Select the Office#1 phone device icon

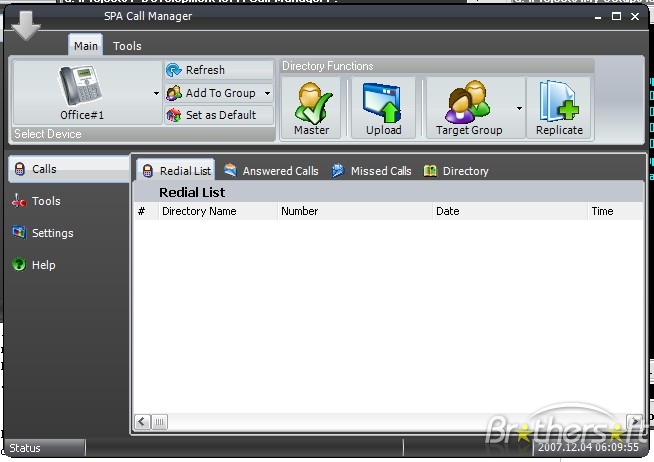(x=81, y=86)
